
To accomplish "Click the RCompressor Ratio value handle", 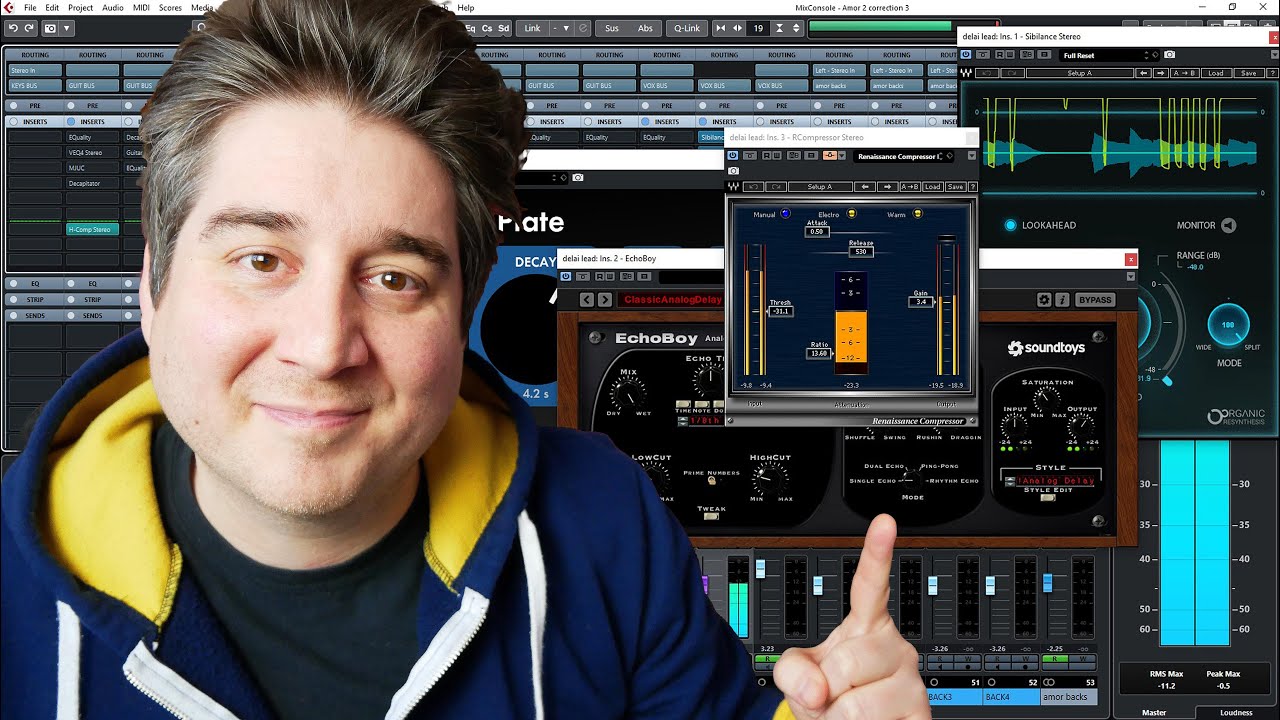I will tap(819, 353).
